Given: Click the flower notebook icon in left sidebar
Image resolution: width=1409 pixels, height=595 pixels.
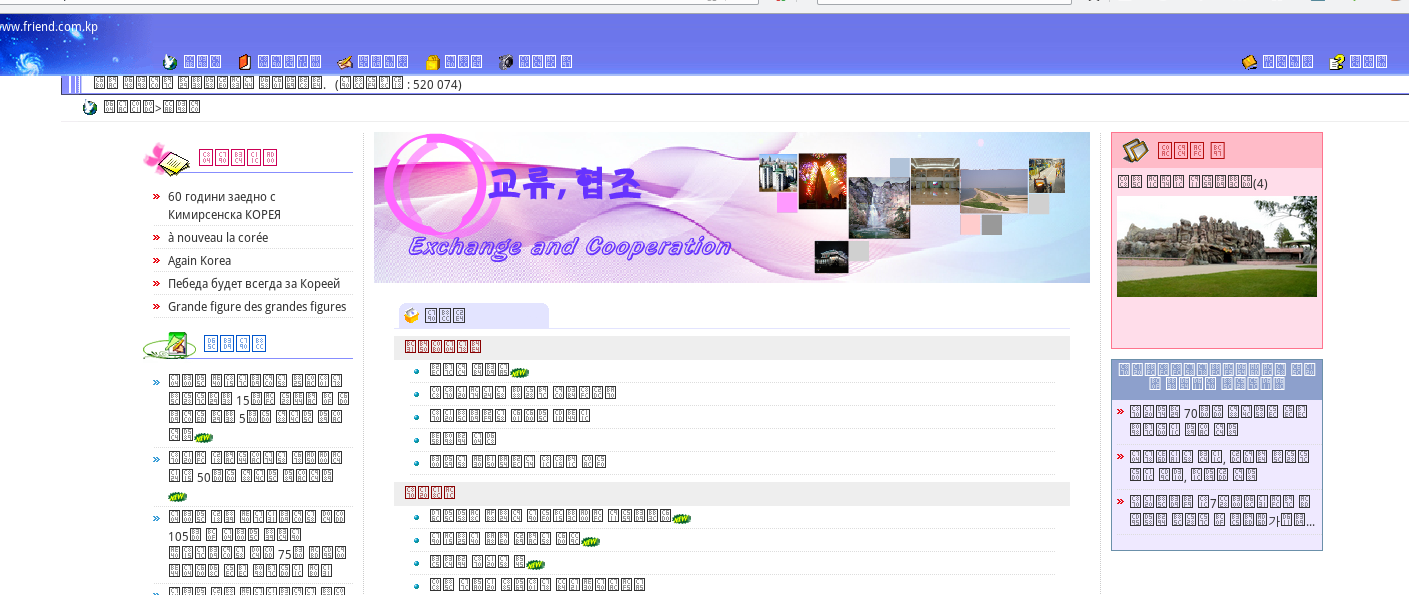Looking at the screenshot, I should 167,158.
